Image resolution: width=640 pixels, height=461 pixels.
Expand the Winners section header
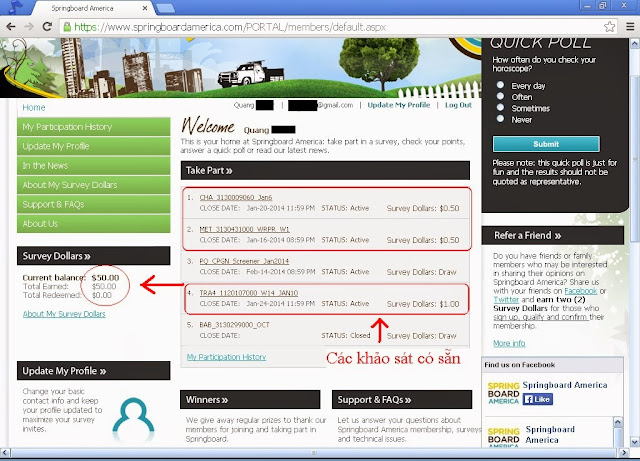250,400
